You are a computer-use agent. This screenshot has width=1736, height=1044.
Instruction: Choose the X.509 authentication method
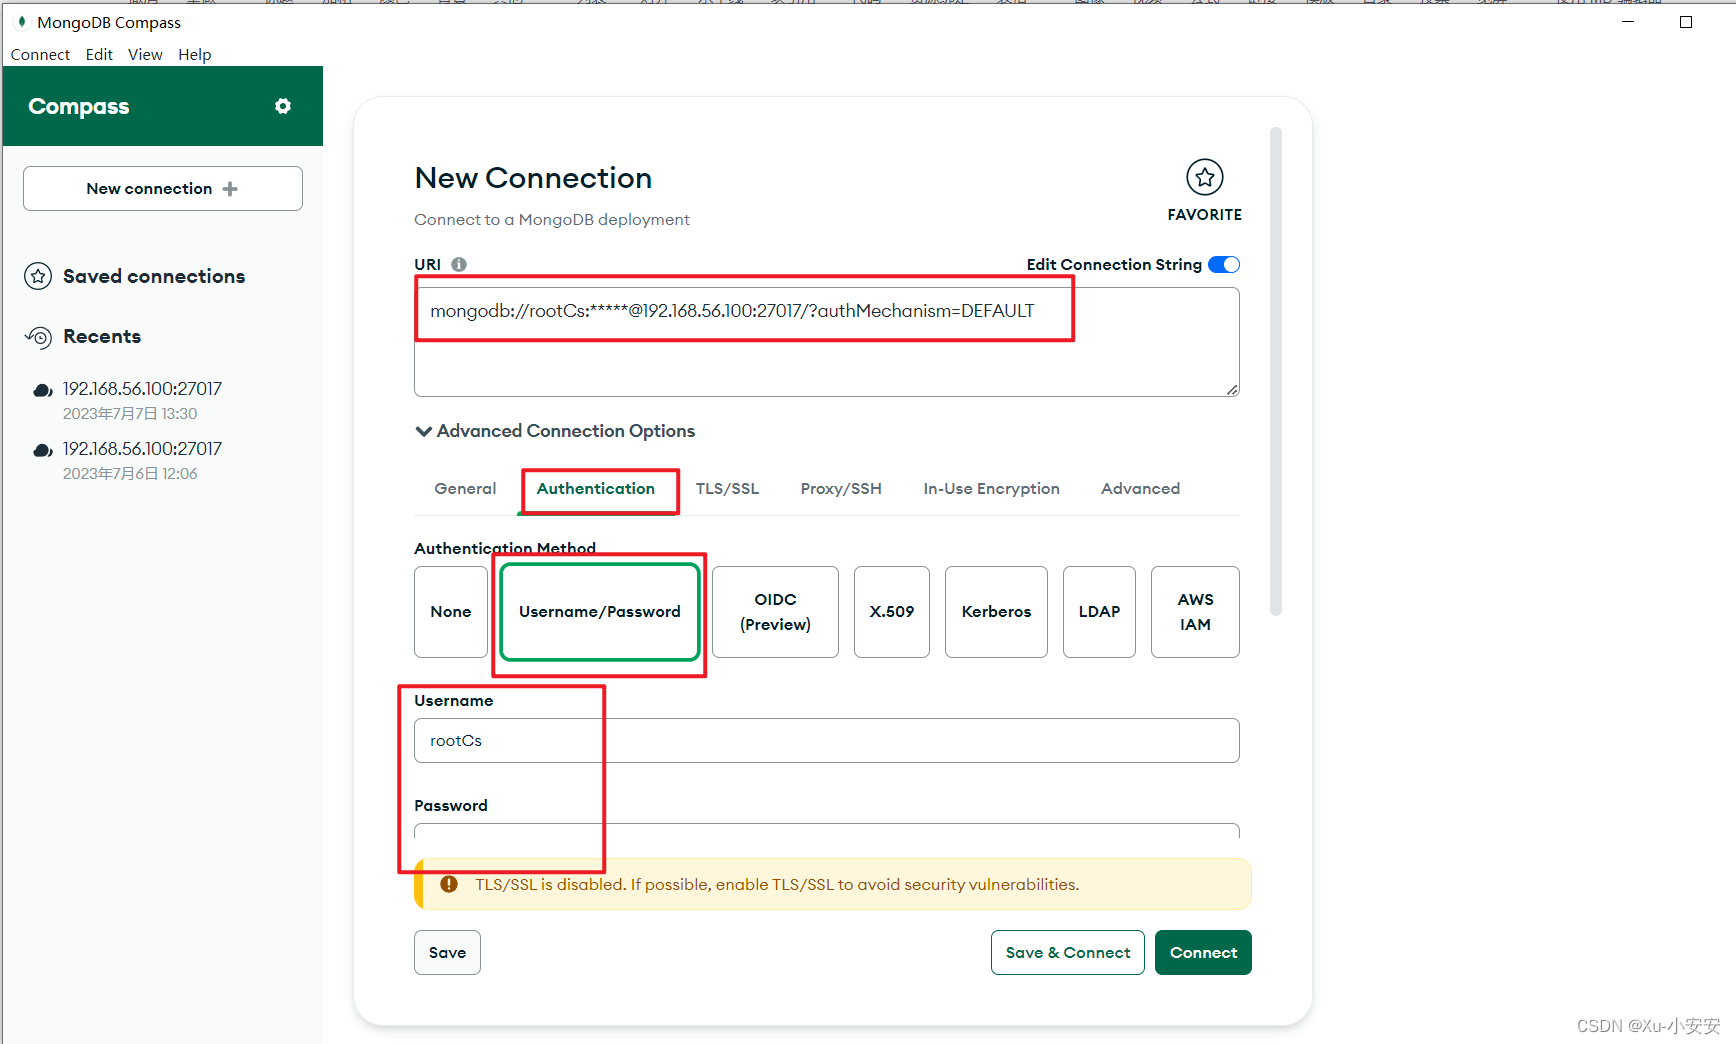tap(891, 612)
